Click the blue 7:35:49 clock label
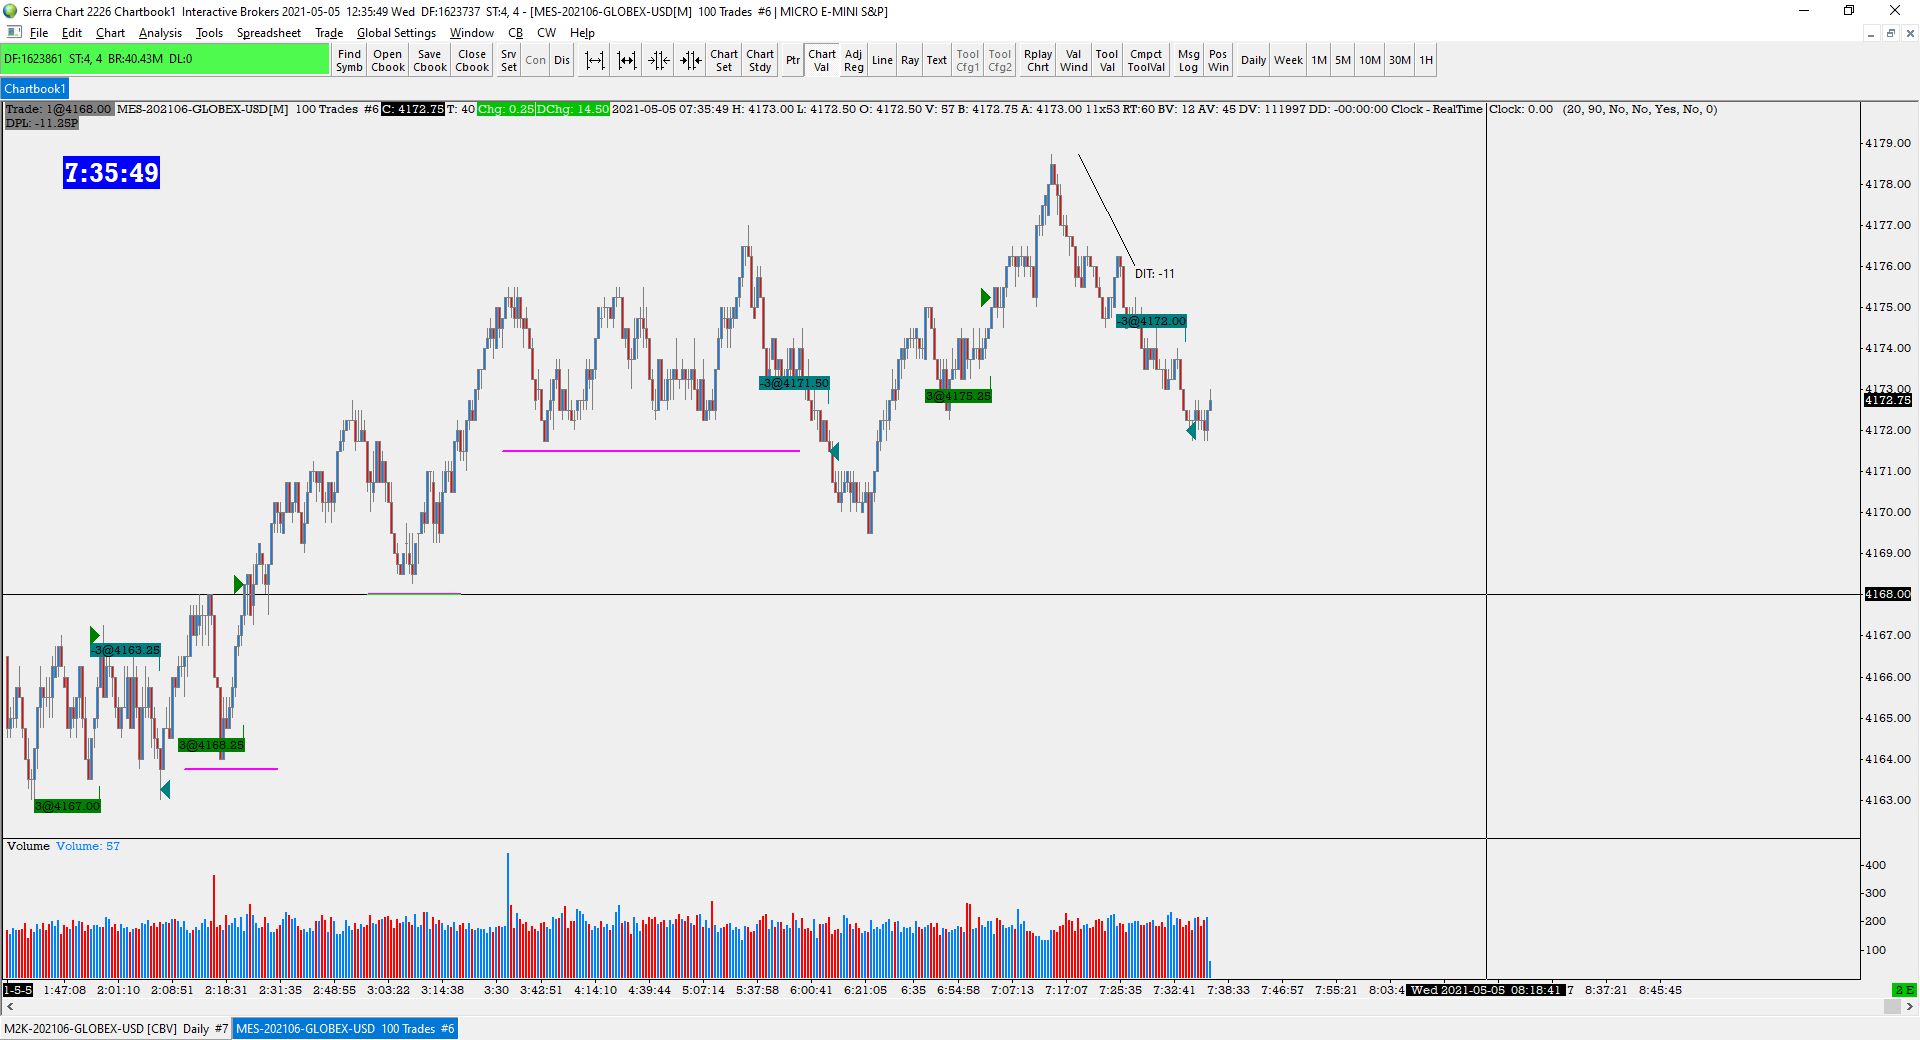This screenshot has height=1040, width=1920. pos(111,173)
